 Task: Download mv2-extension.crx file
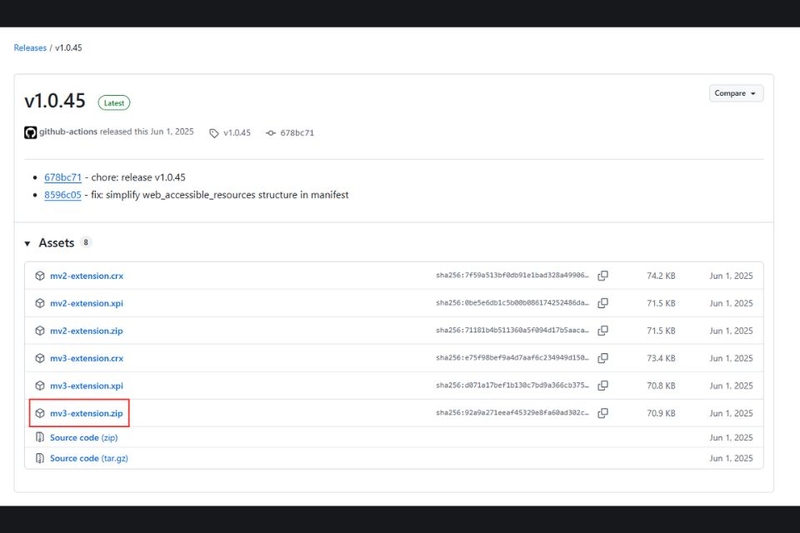87,276
